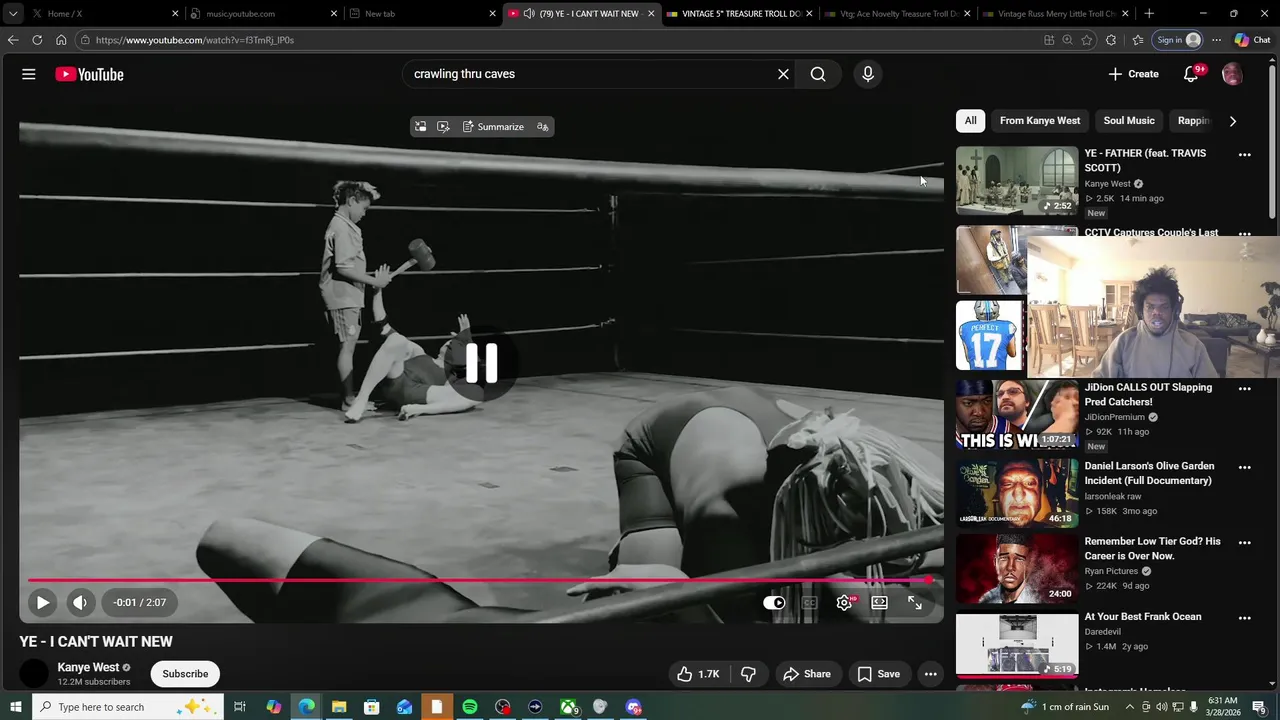This screenshot has width=1280, height=720.
Task: Share this video
Action: click(x=807, y=674)
